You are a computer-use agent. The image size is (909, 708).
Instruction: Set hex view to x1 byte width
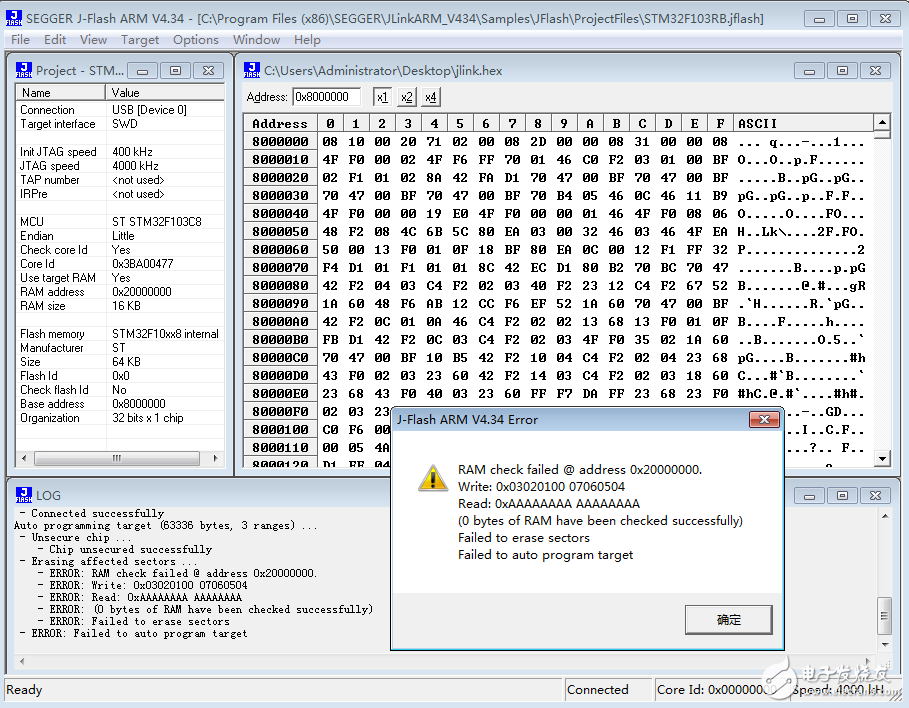tap(382, 97)
